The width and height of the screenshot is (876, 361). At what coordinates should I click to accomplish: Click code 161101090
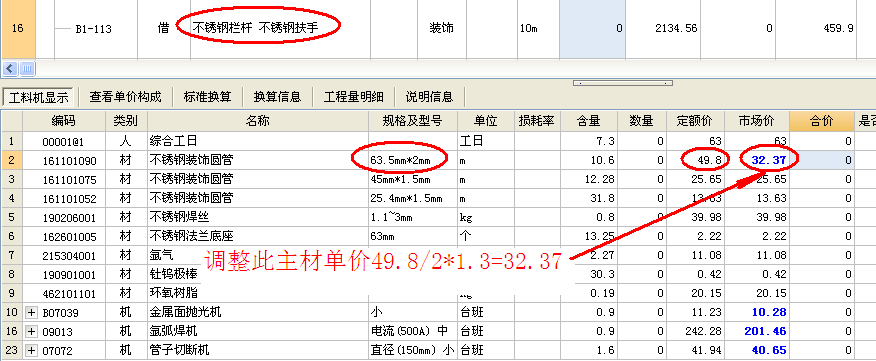pos(69,161)
